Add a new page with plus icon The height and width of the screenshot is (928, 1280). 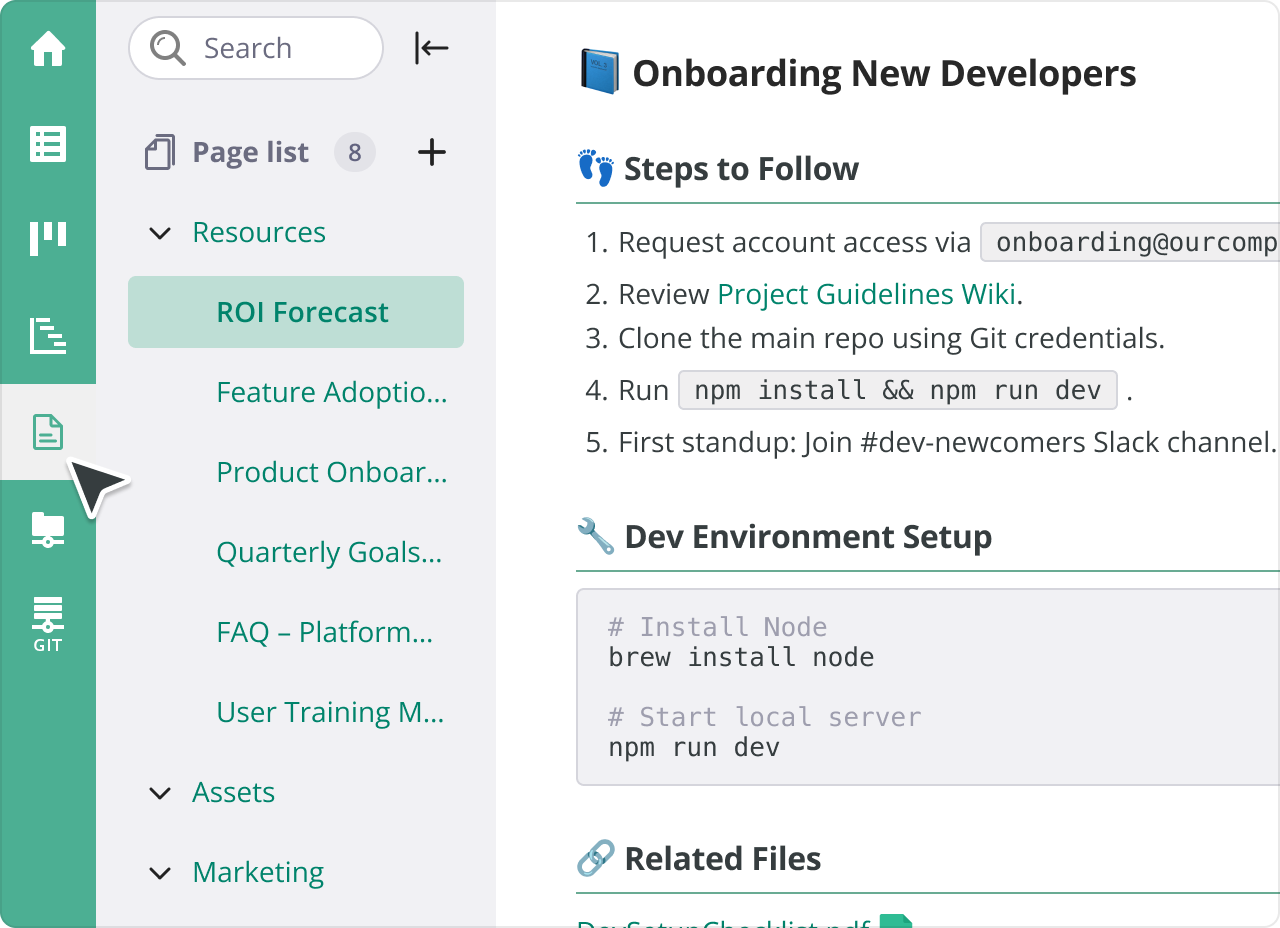pyautogui.click(x=431, y=152)
